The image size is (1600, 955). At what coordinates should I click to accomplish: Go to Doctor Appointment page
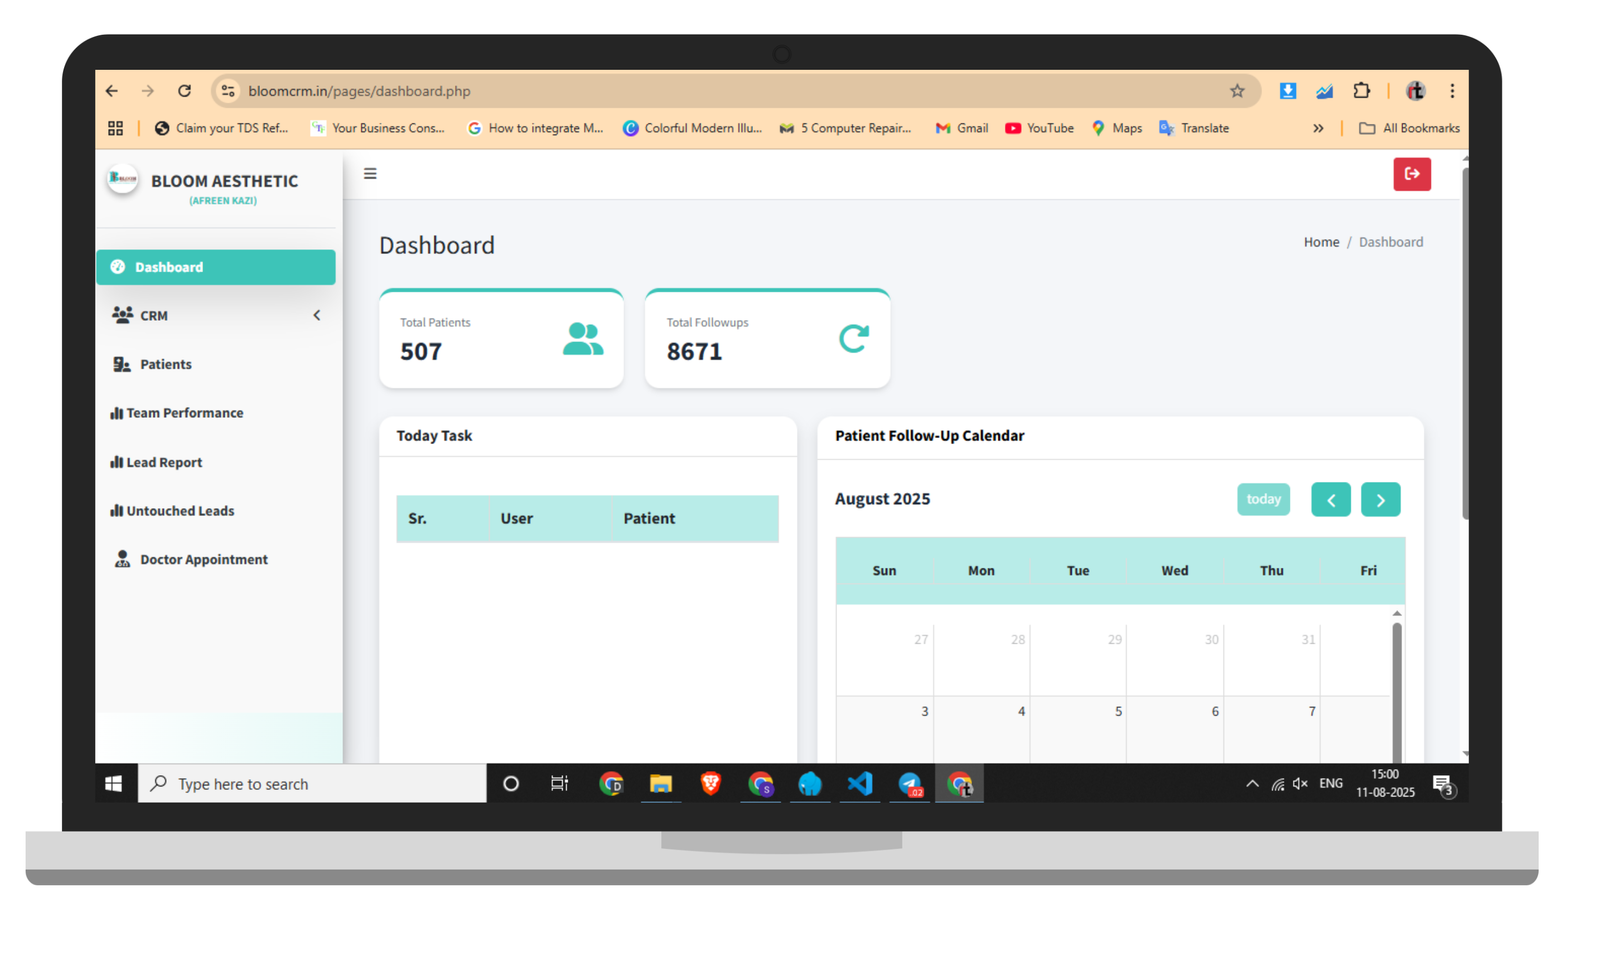pyautogui.click(x=203, y=560)
